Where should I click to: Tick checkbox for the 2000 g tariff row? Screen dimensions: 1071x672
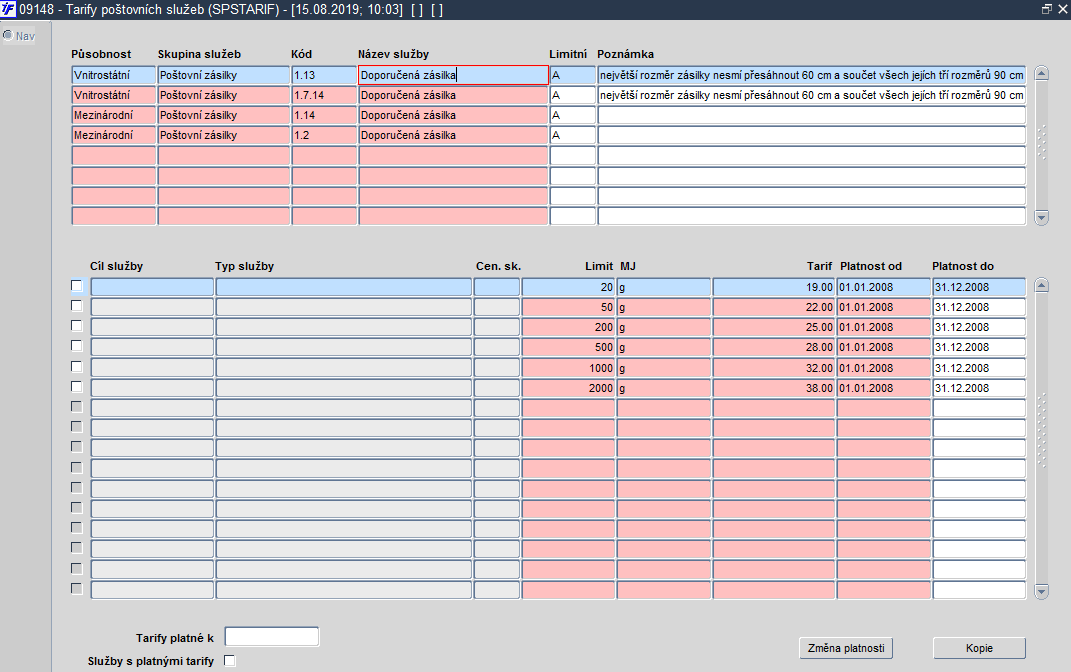coord(76,387)
